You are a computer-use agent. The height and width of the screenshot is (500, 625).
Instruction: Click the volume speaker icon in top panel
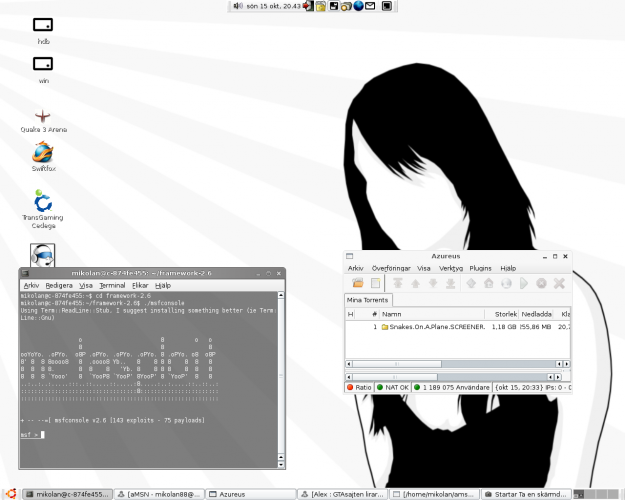240,6
